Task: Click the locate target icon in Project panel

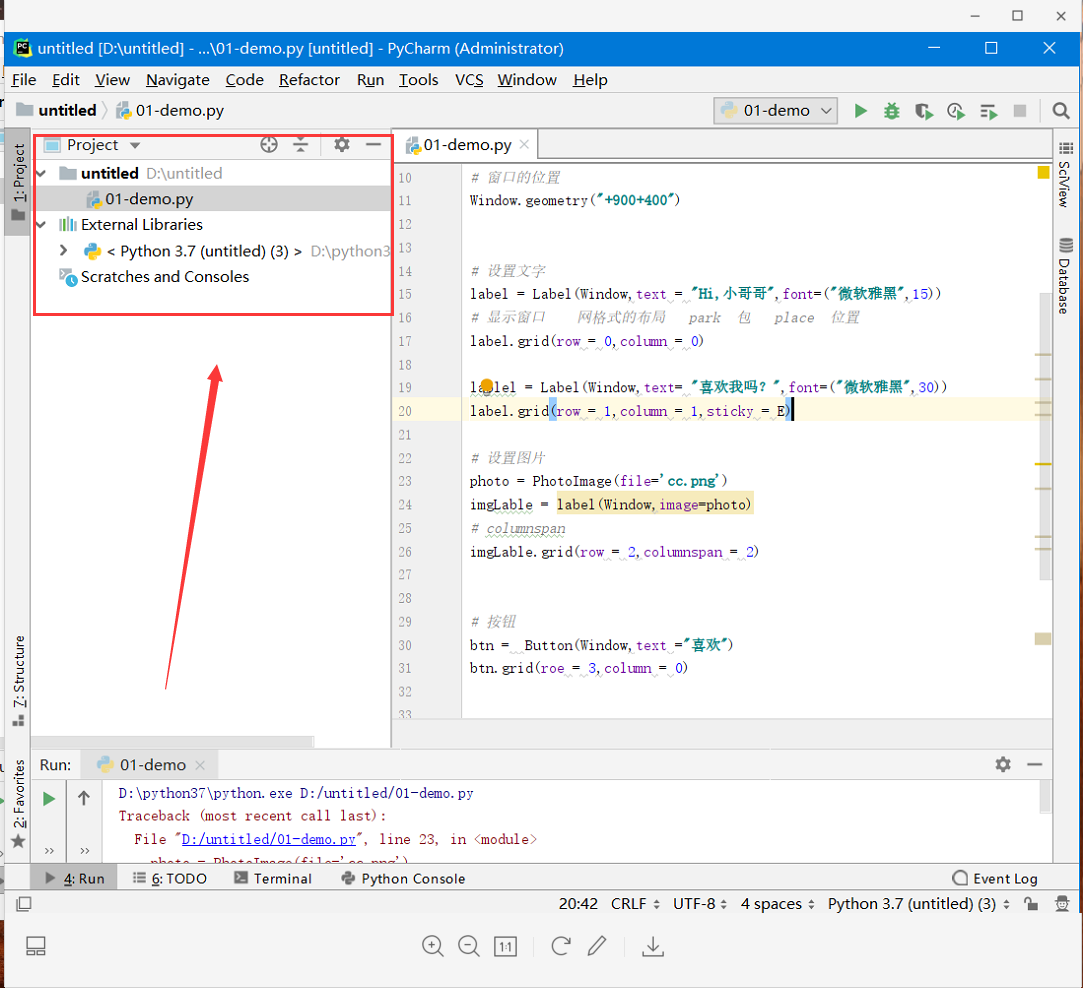Action: tap(269, 145)
